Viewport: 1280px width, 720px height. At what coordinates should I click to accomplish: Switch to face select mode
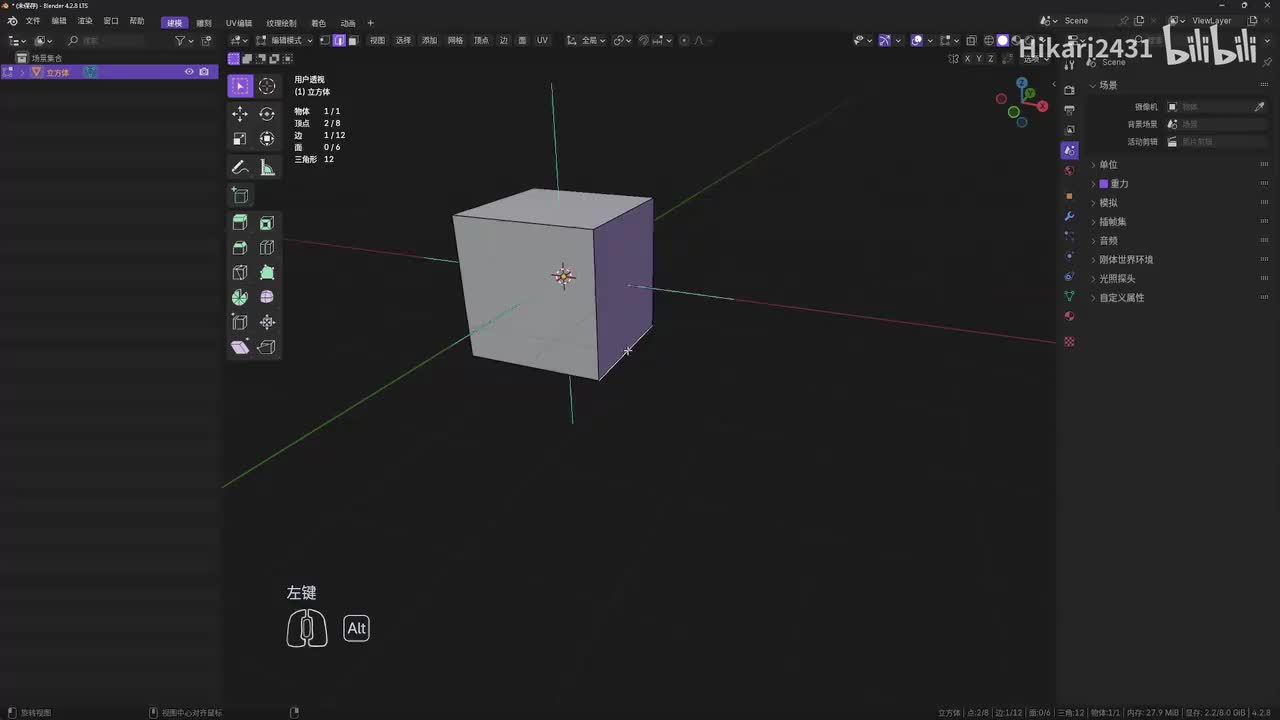(x=353, y=40)
